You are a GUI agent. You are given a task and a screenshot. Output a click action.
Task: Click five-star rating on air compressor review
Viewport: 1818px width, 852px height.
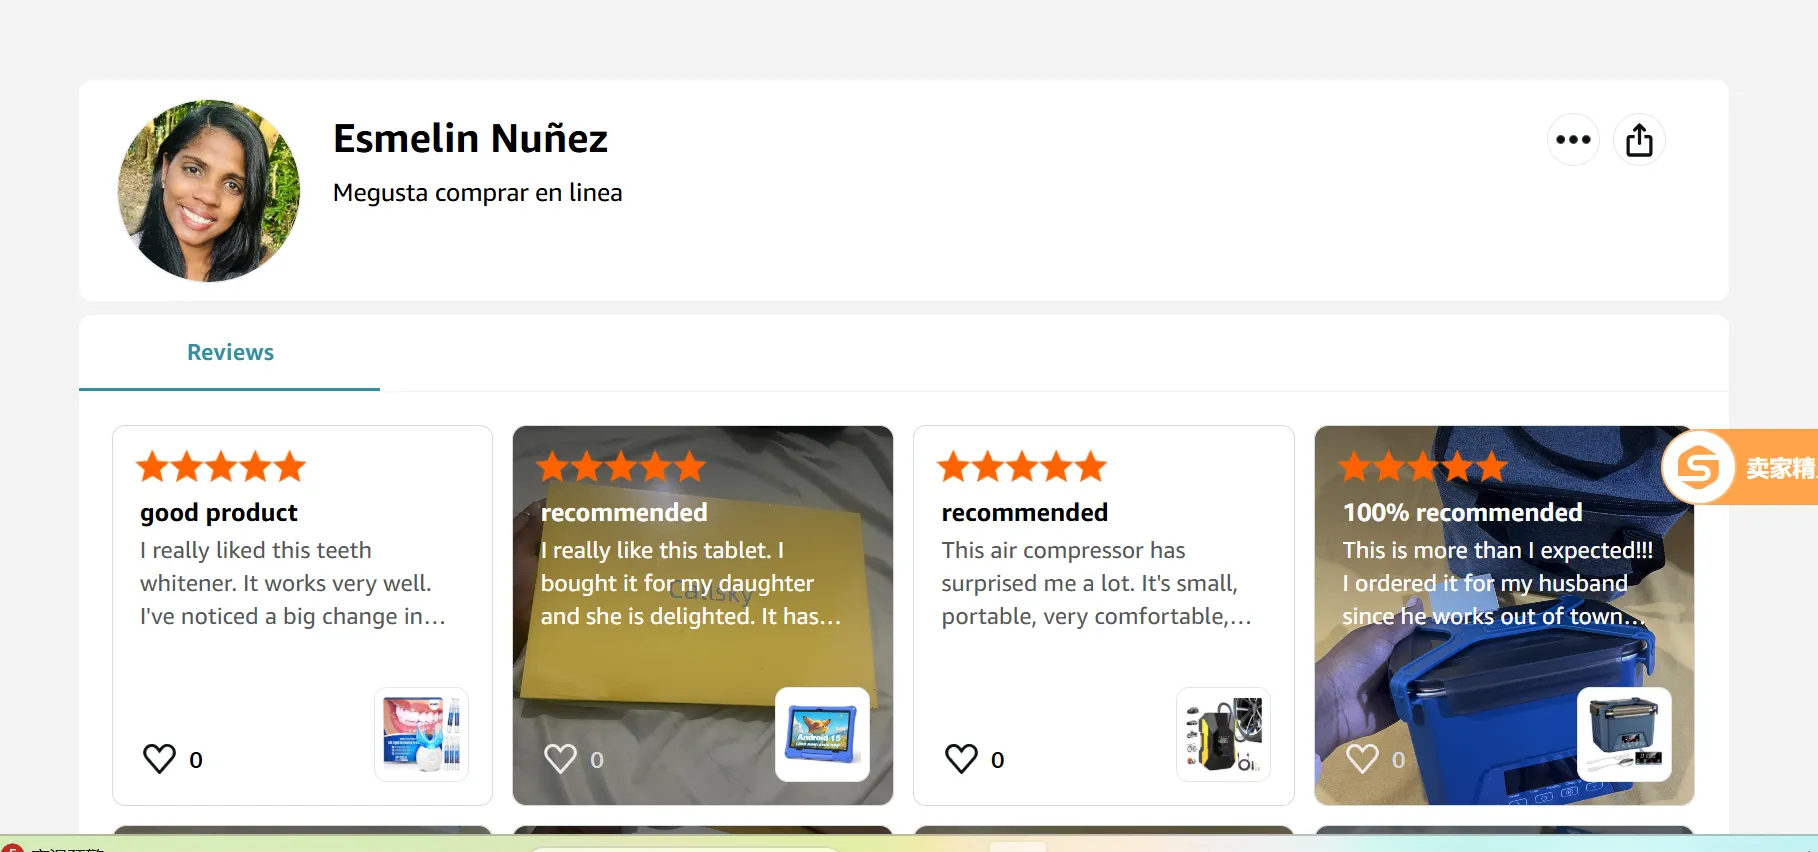coord(1022,467)
